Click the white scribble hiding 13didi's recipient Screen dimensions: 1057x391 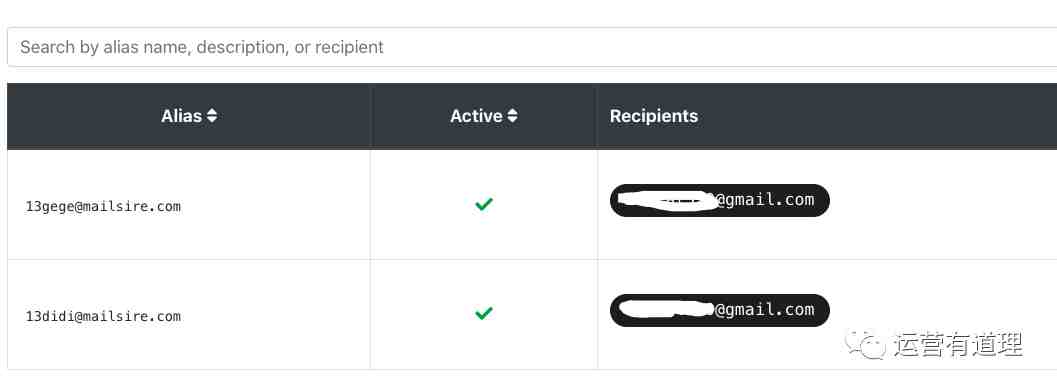point(666,309)
